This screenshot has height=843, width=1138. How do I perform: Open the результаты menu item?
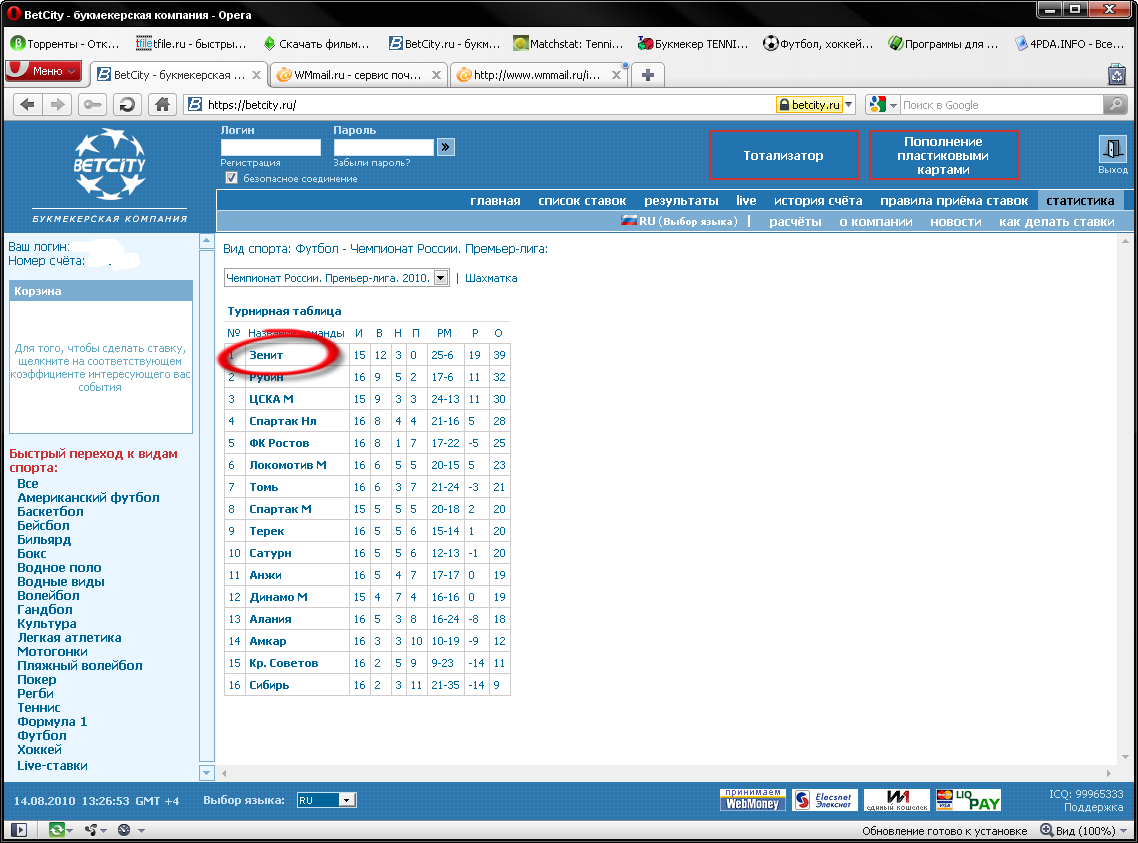coord(681,200)
